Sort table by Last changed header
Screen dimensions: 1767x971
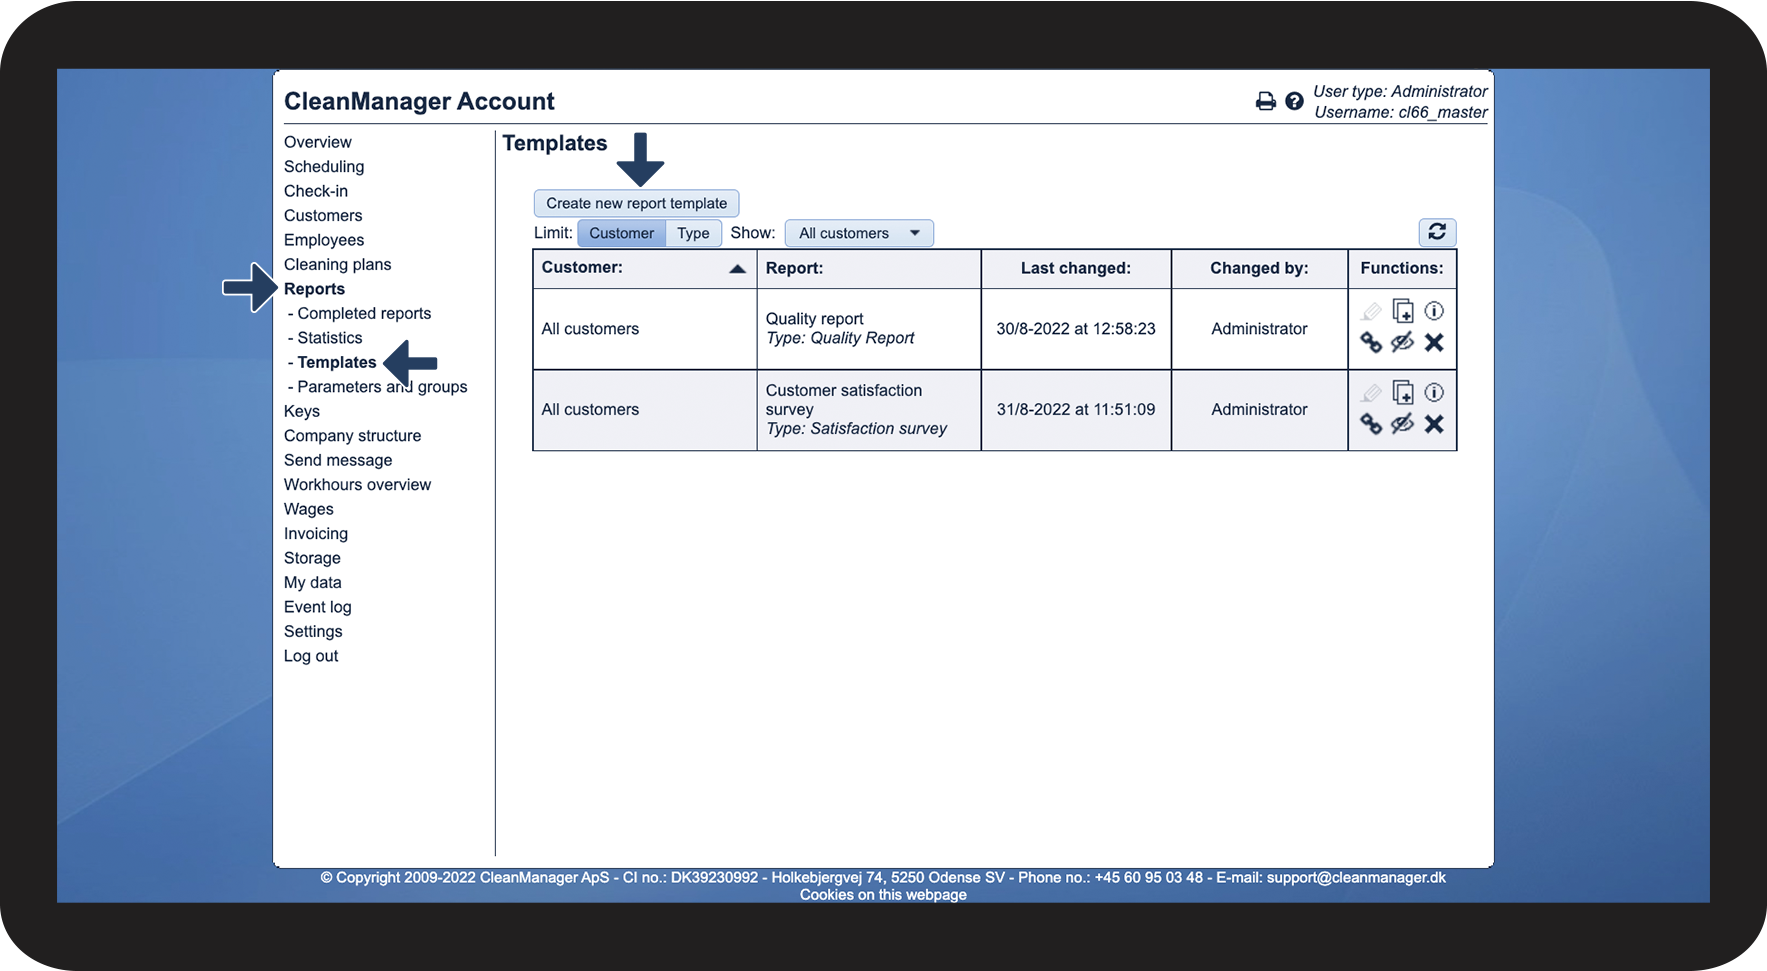tap(1076, 268)
